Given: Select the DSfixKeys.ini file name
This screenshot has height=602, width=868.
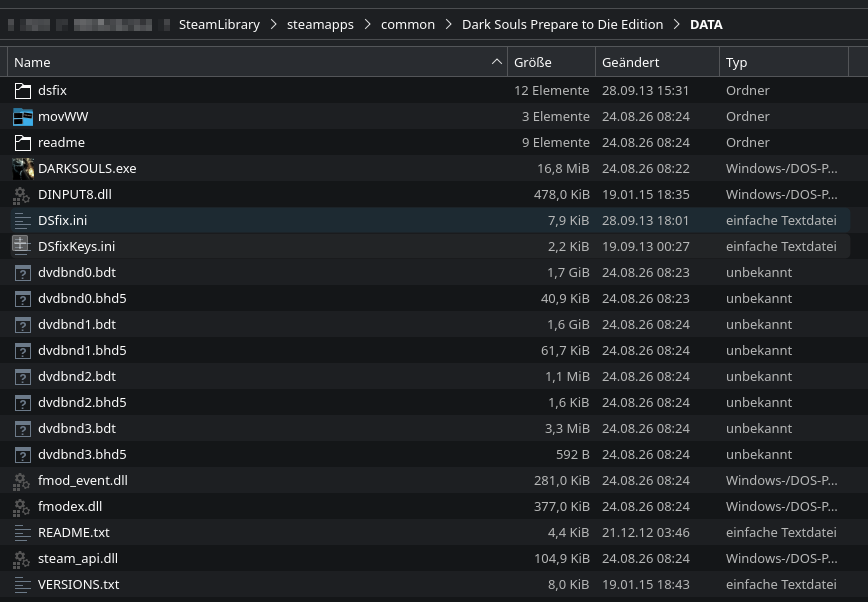Looking at the screenshot, I should (76, 246).
